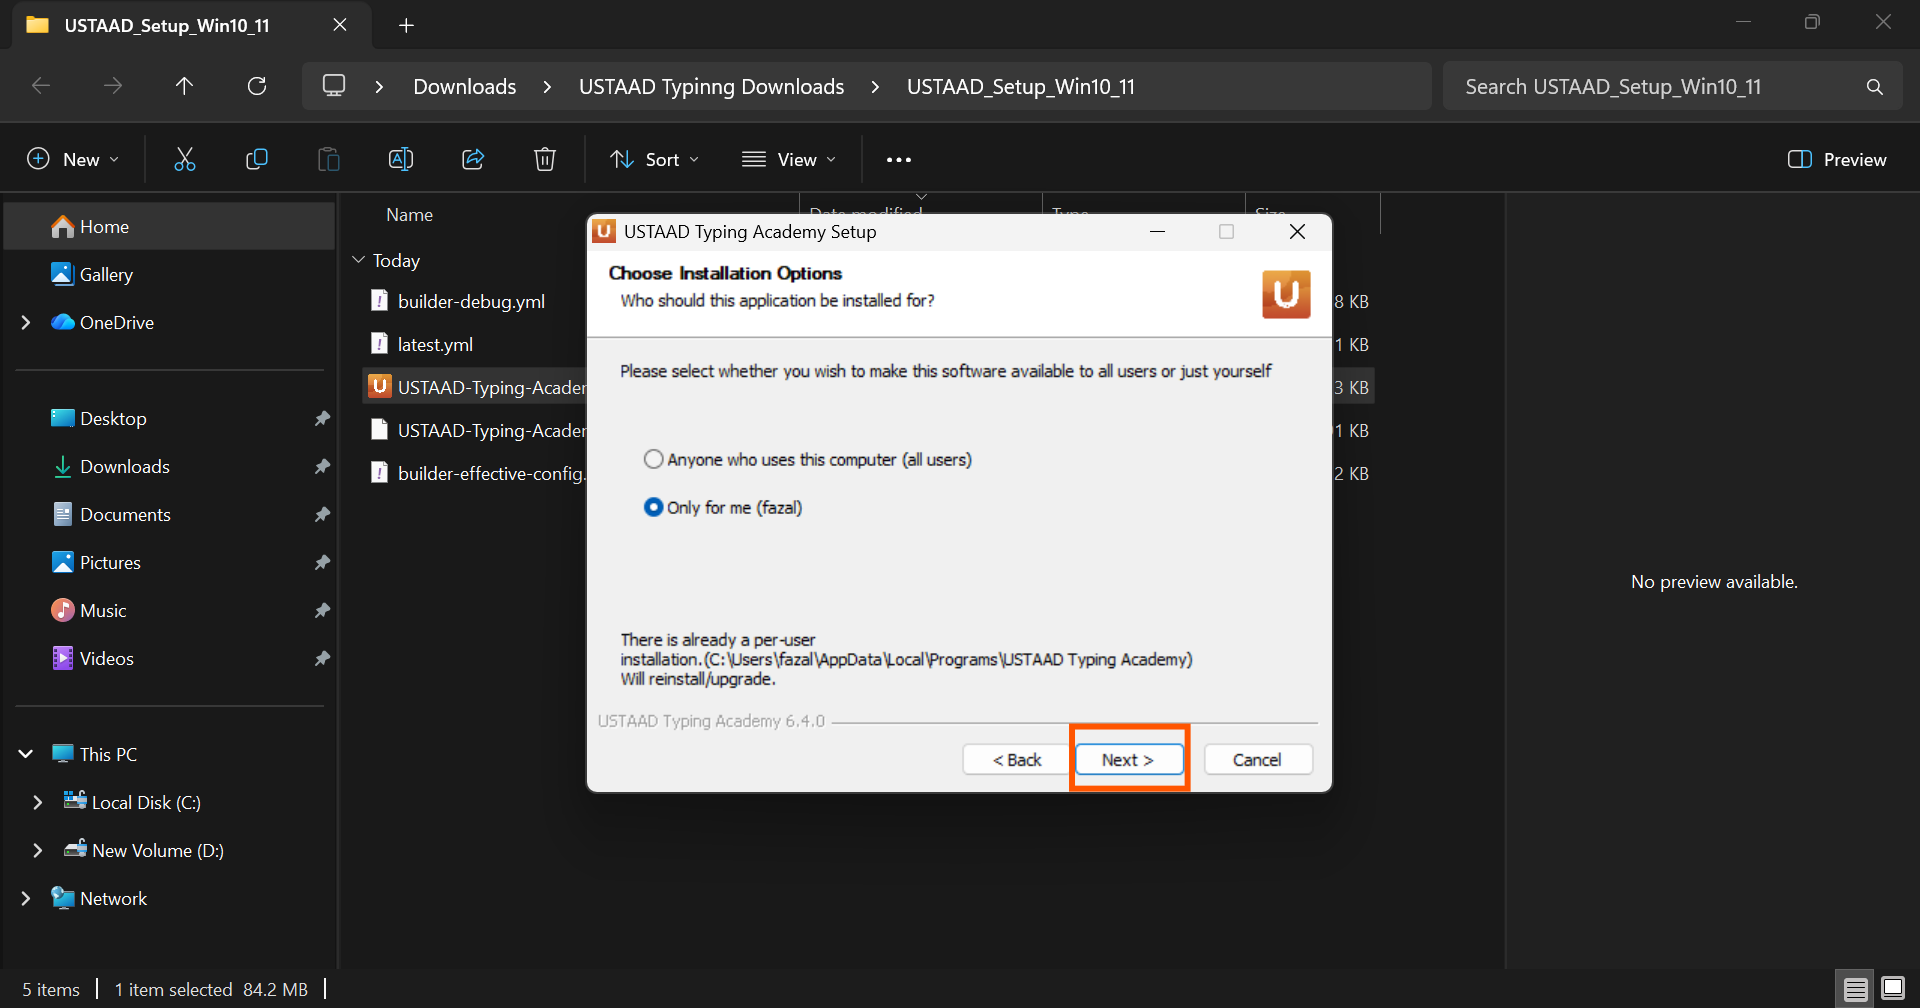Toggle the Preview pane
The height and width of the screenshot is (1008, 1920).
point(1837,159)
